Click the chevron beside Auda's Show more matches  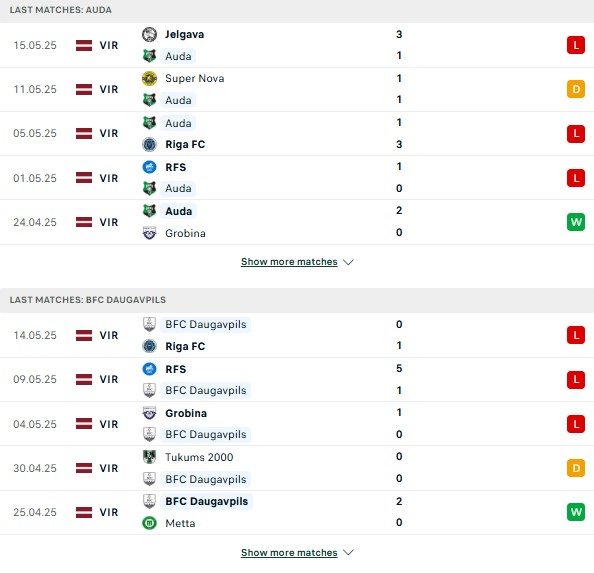click(348, 262)
